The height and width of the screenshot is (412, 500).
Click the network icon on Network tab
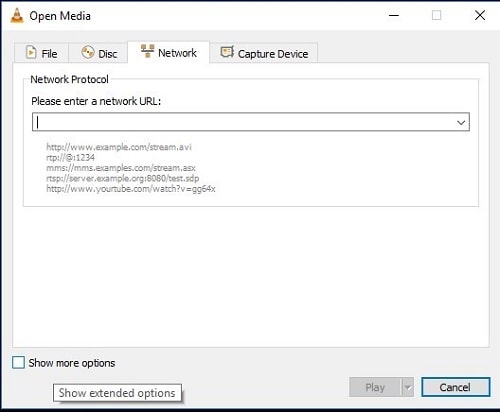147,51
